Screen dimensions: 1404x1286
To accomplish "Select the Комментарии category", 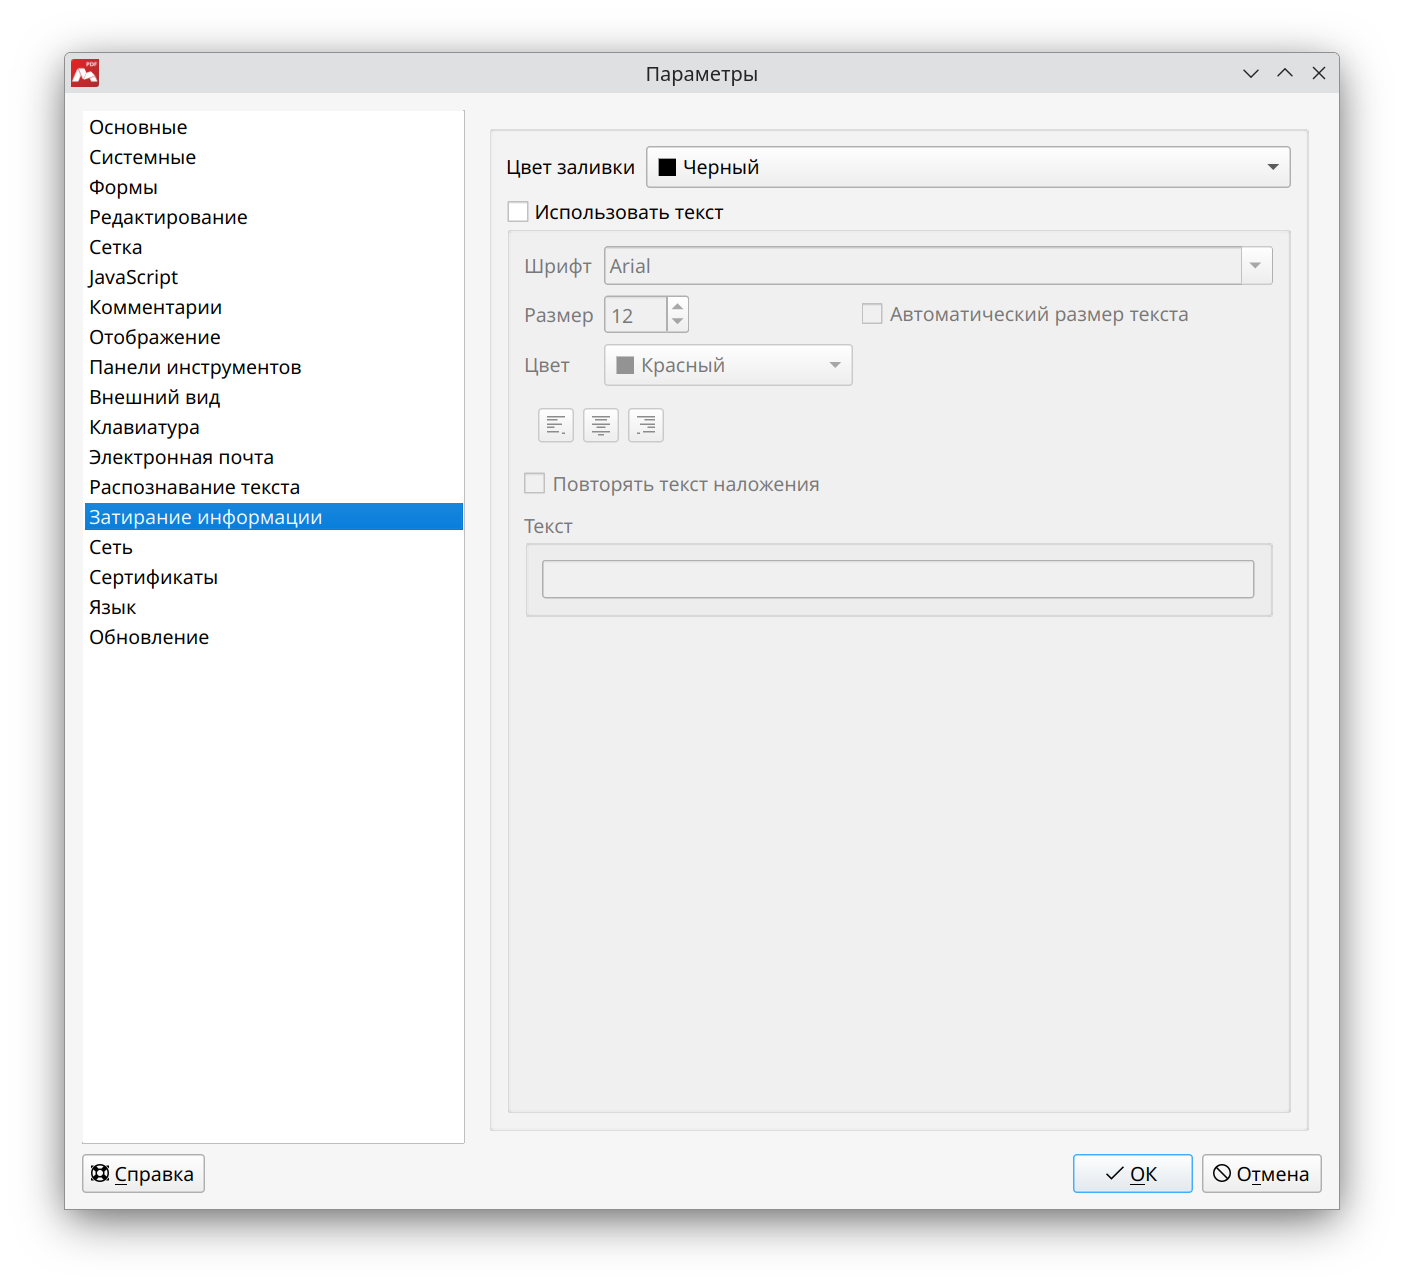I will tap(273, 307).
